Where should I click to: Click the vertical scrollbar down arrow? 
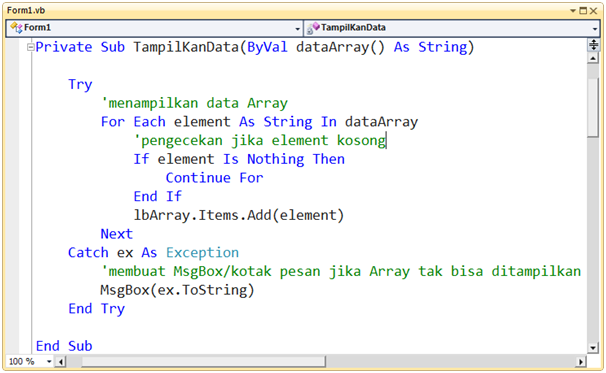pyautogui.click(x=593, y=348)
